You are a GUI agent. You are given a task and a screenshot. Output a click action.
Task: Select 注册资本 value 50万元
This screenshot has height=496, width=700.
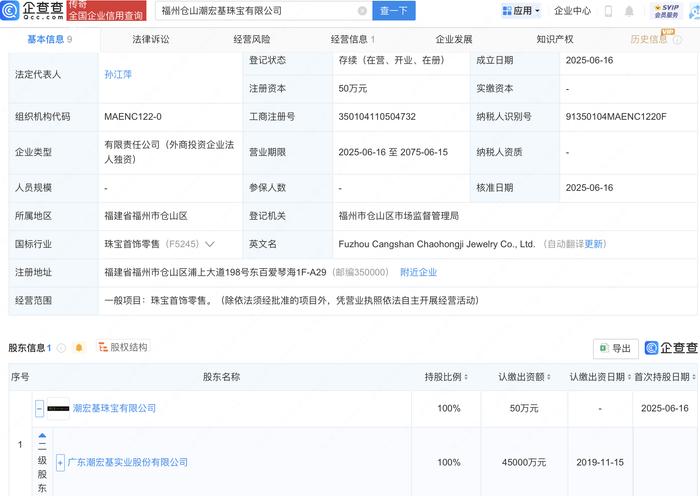(x=352, y=88)
